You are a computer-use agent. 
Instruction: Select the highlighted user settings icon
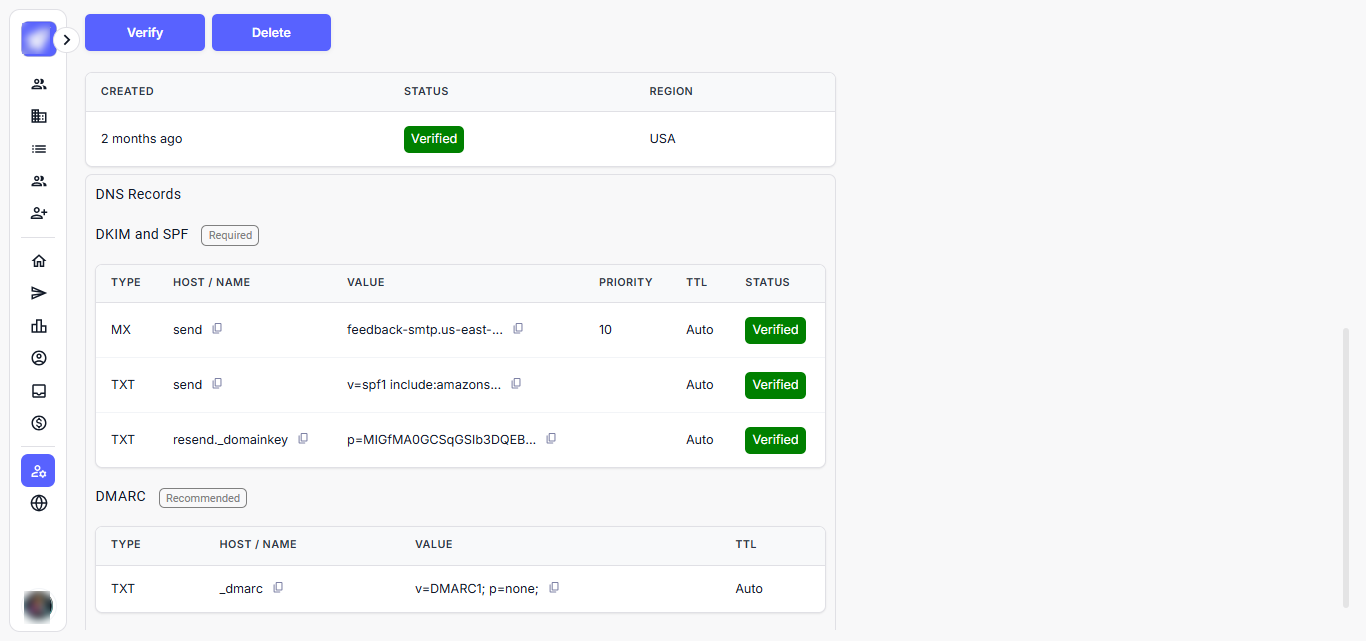38,470
